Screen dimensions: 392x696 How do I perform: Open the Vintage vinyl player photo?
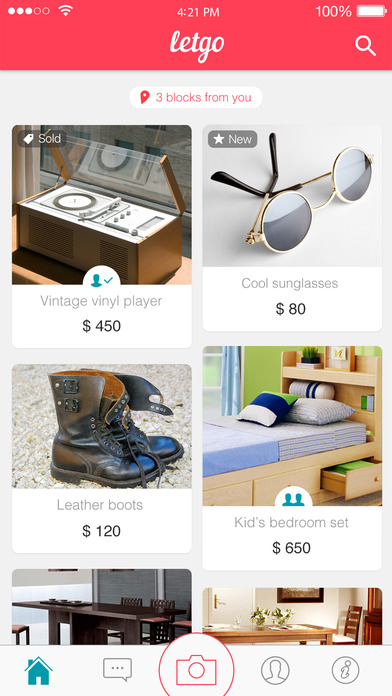point(102,205)
